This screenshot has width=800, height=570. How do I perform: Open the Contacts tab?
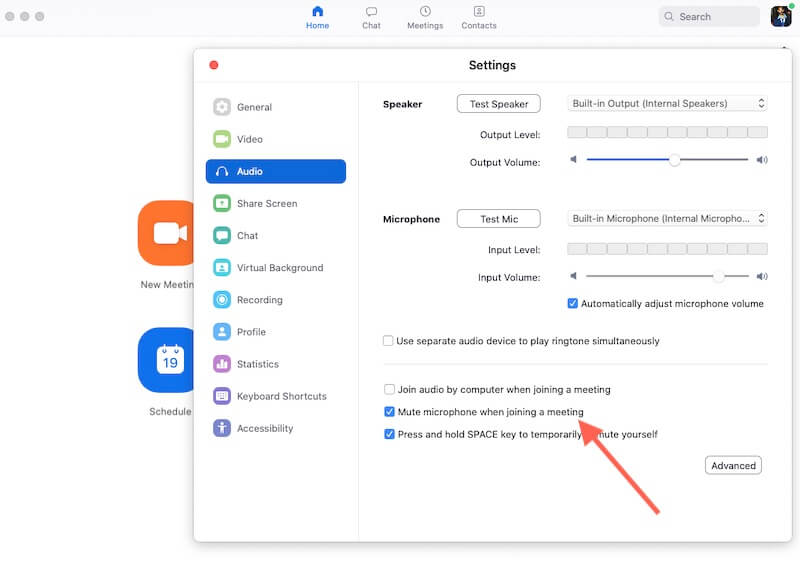pyautogui.click(x=479, y=17)
